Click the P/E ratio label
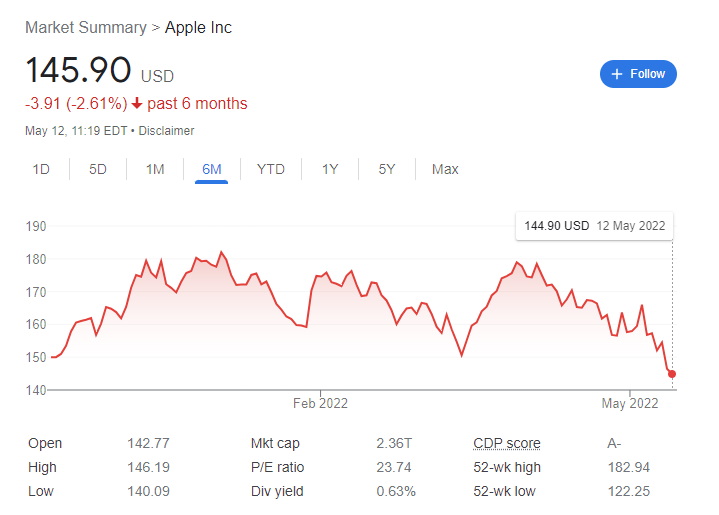Viewport: 719px width, 515px height. click(277, 467)
